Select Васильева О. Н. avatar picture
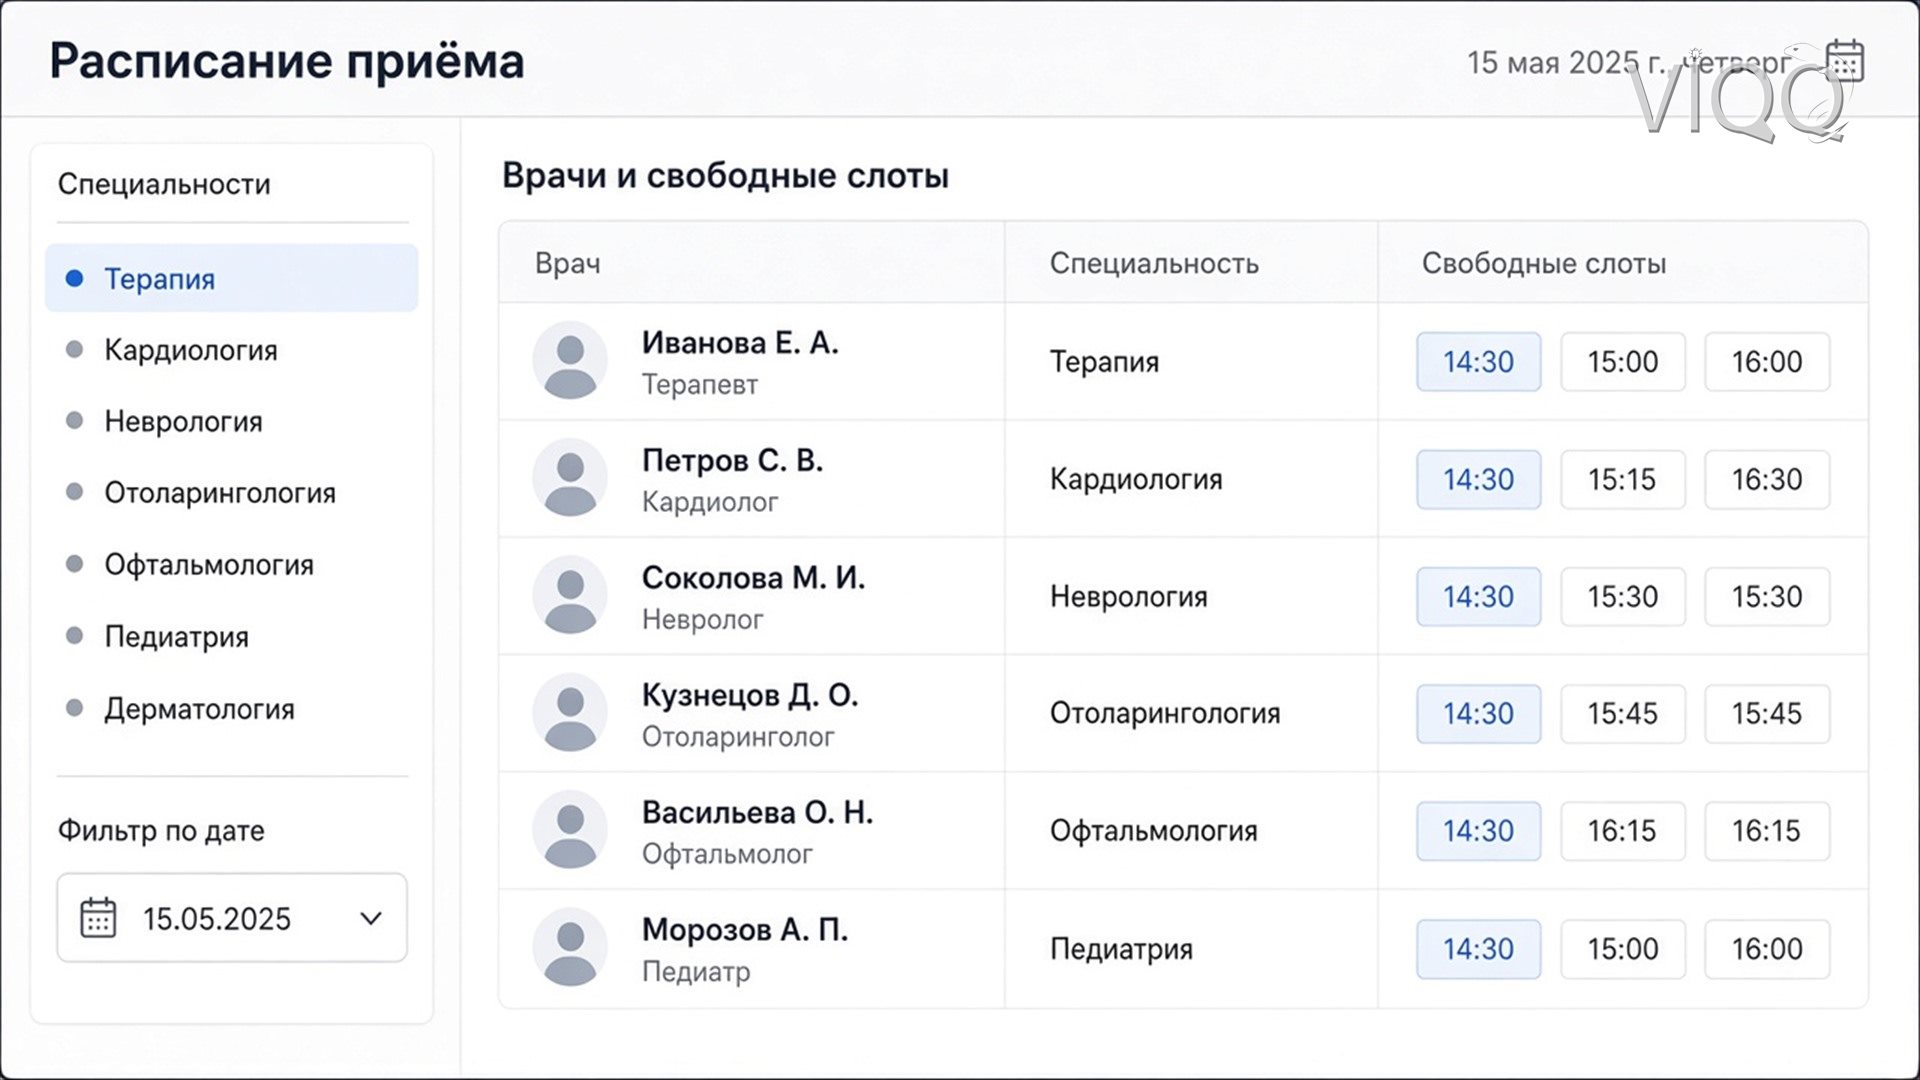This screenshot has height=1080, width=1920. click(570, 830)
